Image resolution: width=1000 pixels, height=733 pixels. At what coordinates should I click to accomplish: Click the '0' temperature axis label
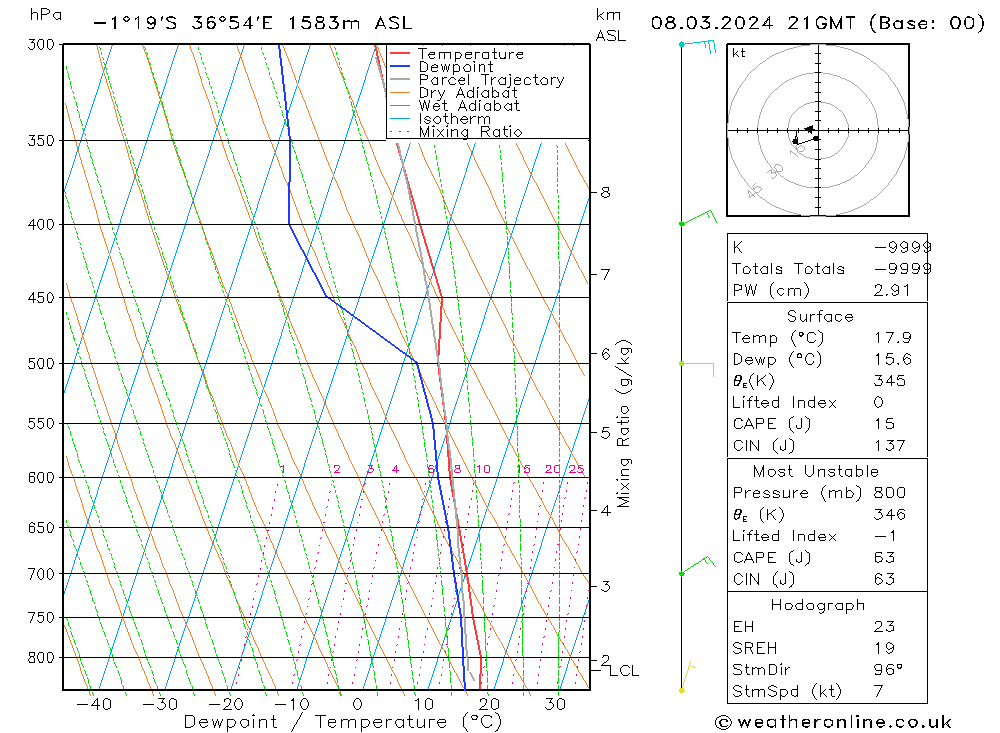(x=358, y=704)
